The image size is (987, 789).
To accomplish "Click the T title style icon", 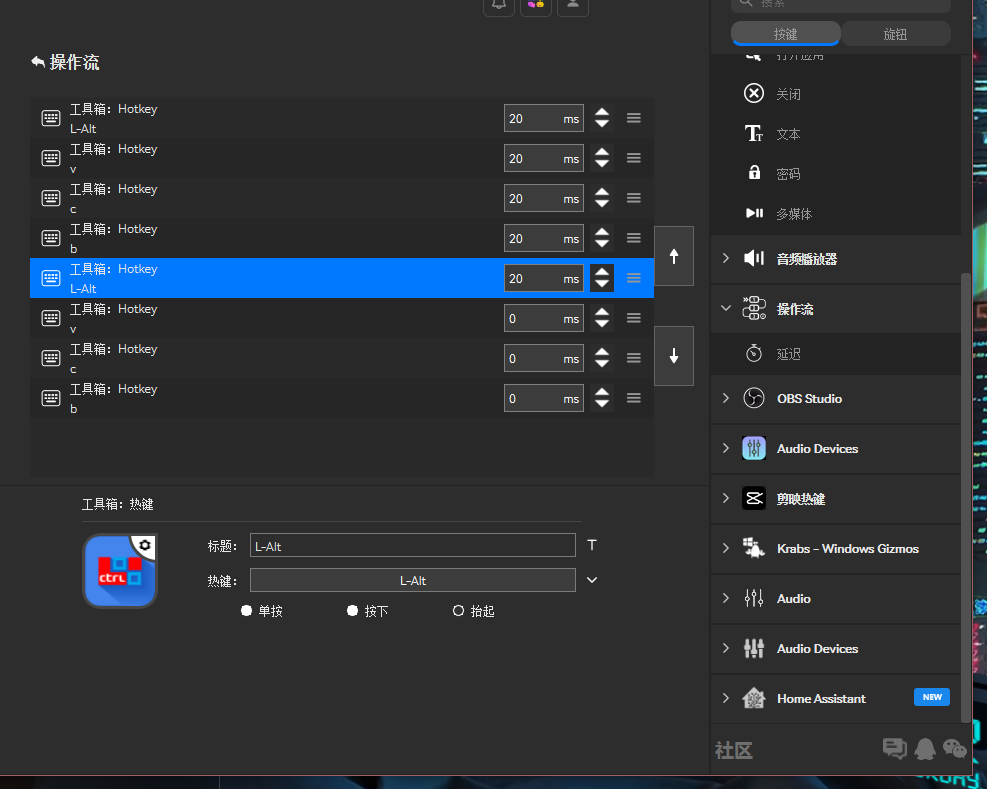I will 592,546.
